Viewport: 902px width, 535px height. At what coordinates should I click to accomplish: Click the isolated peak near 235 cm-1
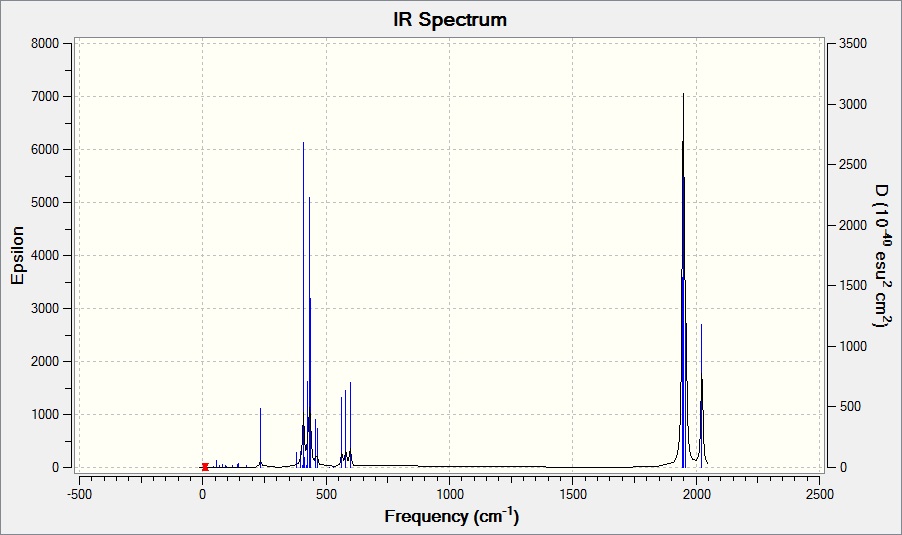point(261,437)
